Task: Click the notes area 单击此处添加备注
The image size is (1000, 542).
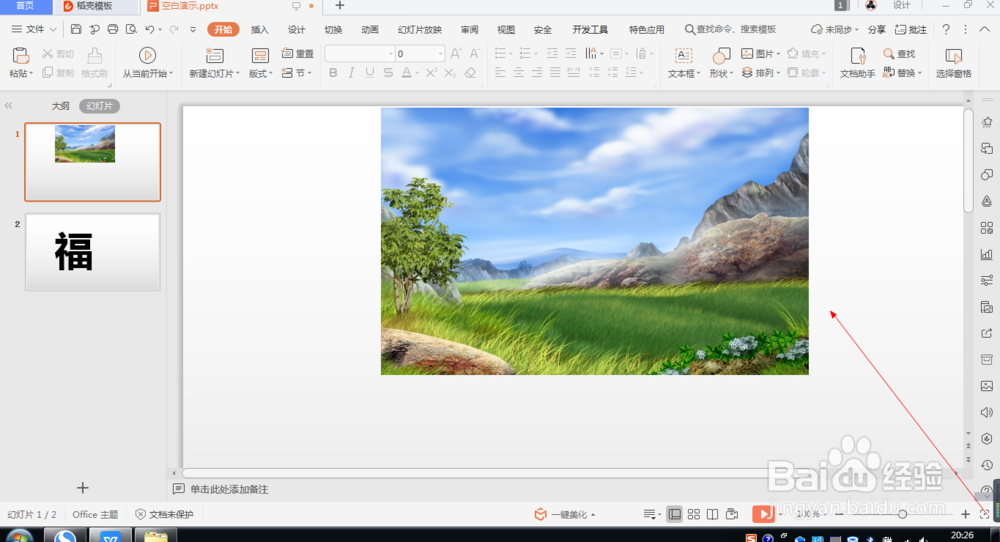Action: (229, 489)
